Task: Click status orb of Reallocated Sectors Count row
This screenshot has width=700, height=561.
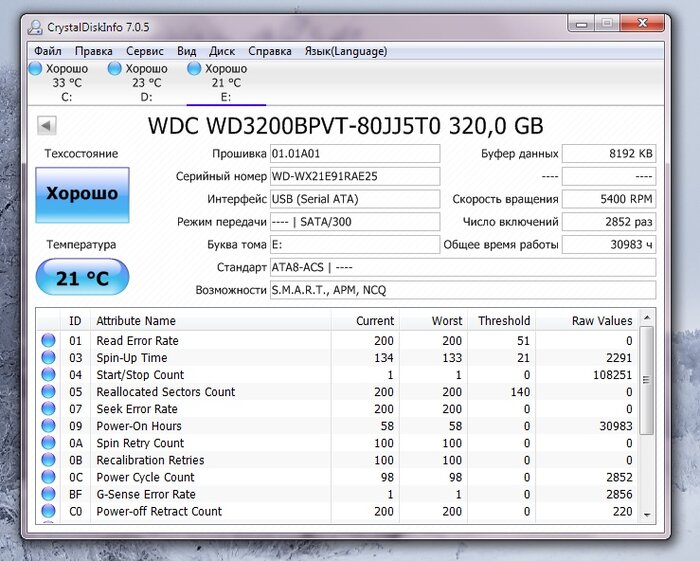Action: (x=48, y=391)
